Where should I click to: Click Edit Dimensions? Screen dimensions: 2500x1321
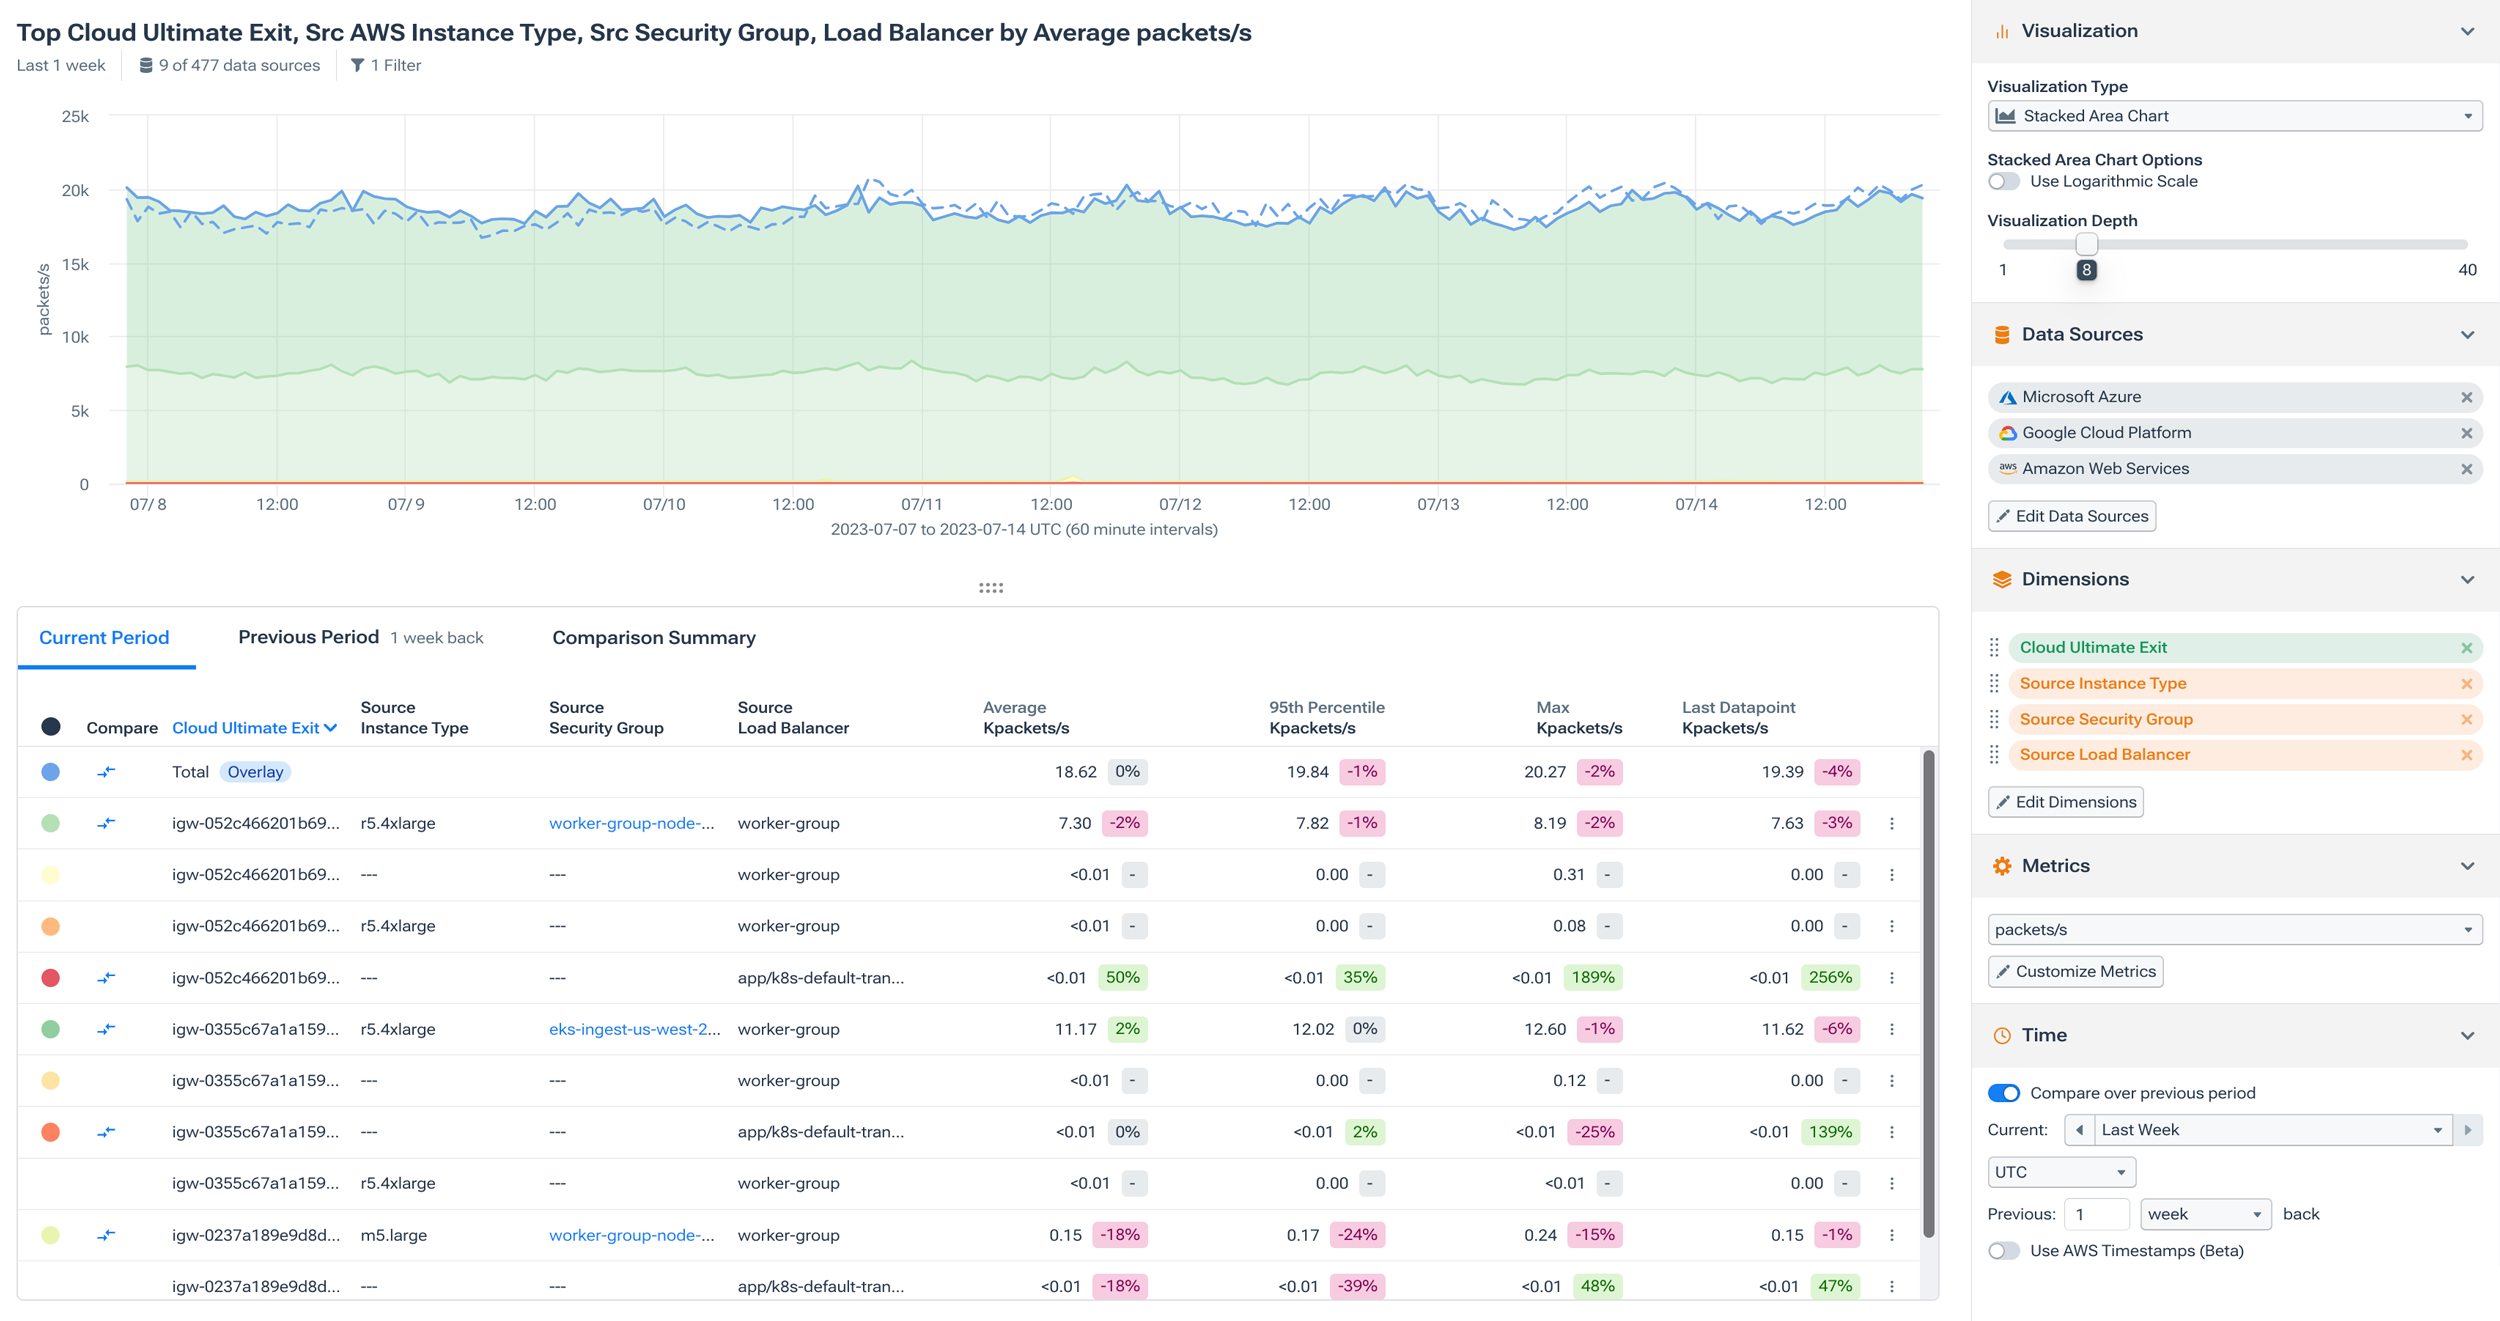coord(2065,801)
